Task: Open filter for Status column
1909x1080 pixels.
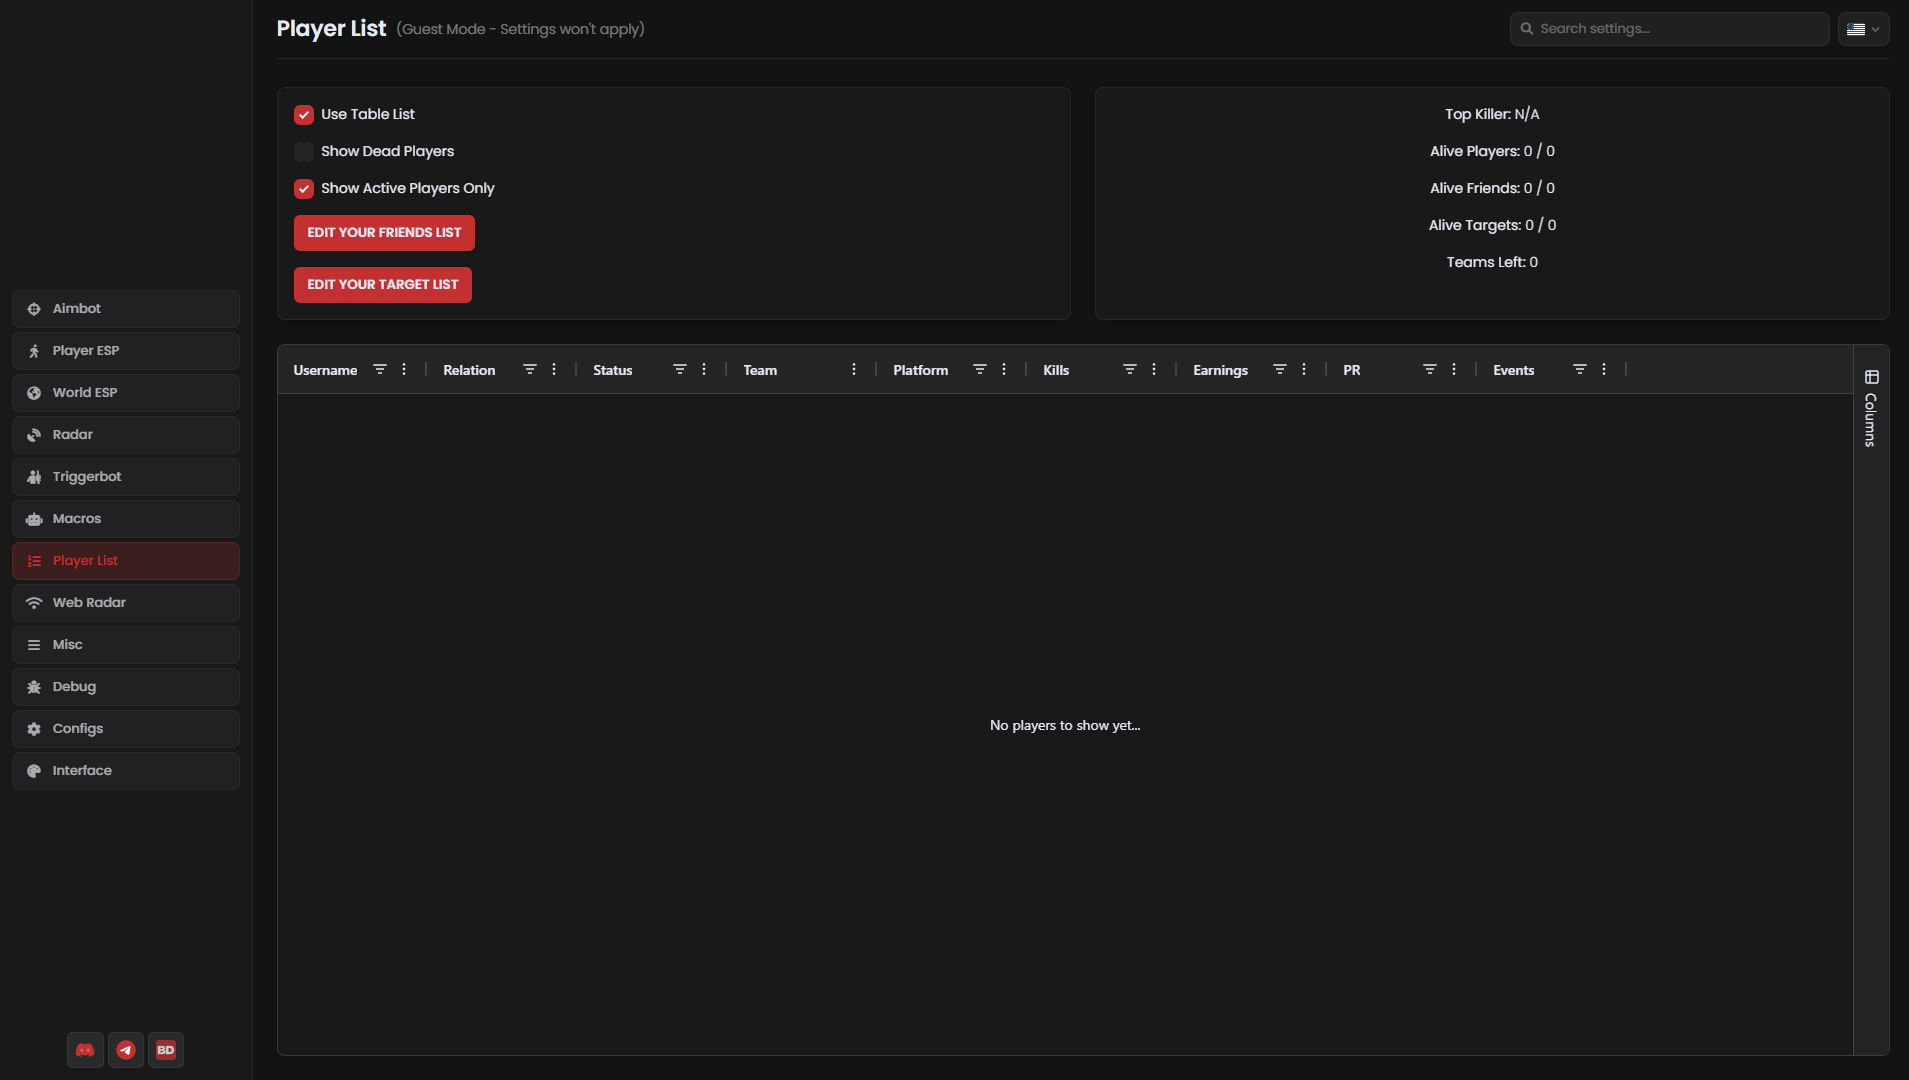Action: click(680, 370)
